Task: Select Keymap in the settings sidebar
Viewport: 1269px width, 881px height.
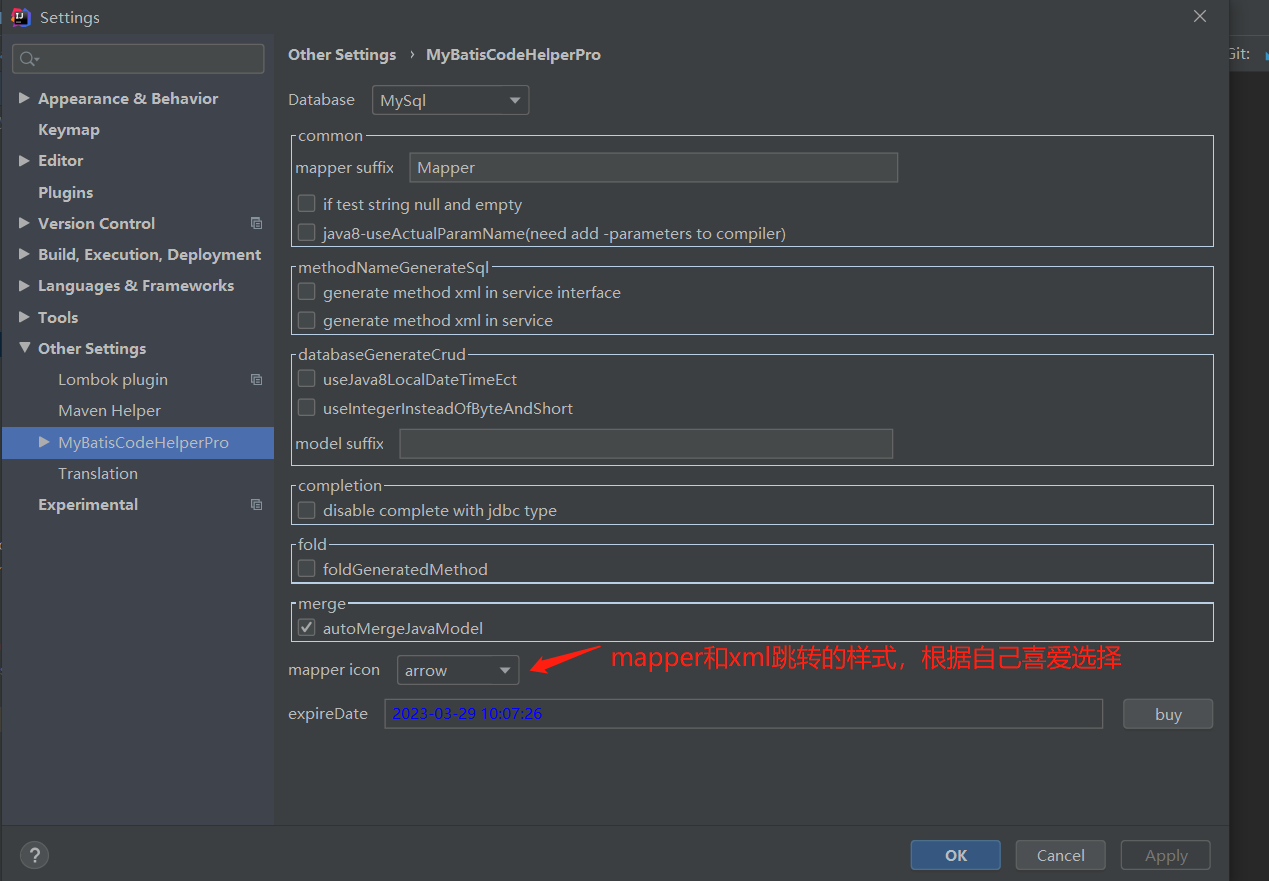Action: click(68, 129)
